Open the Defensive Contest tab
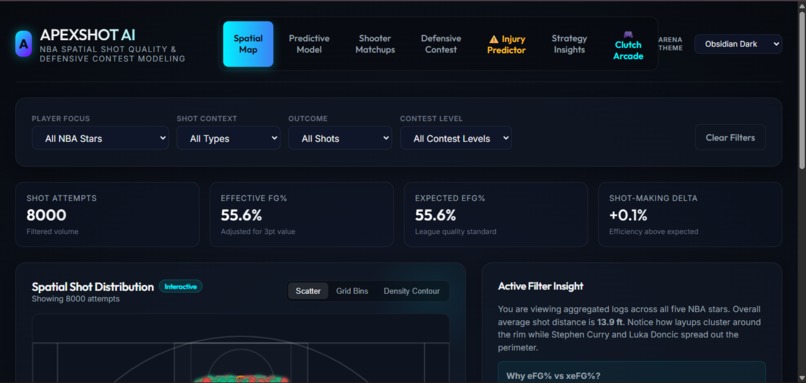Viewport: 806px width, 383px height. pos(441,44)
